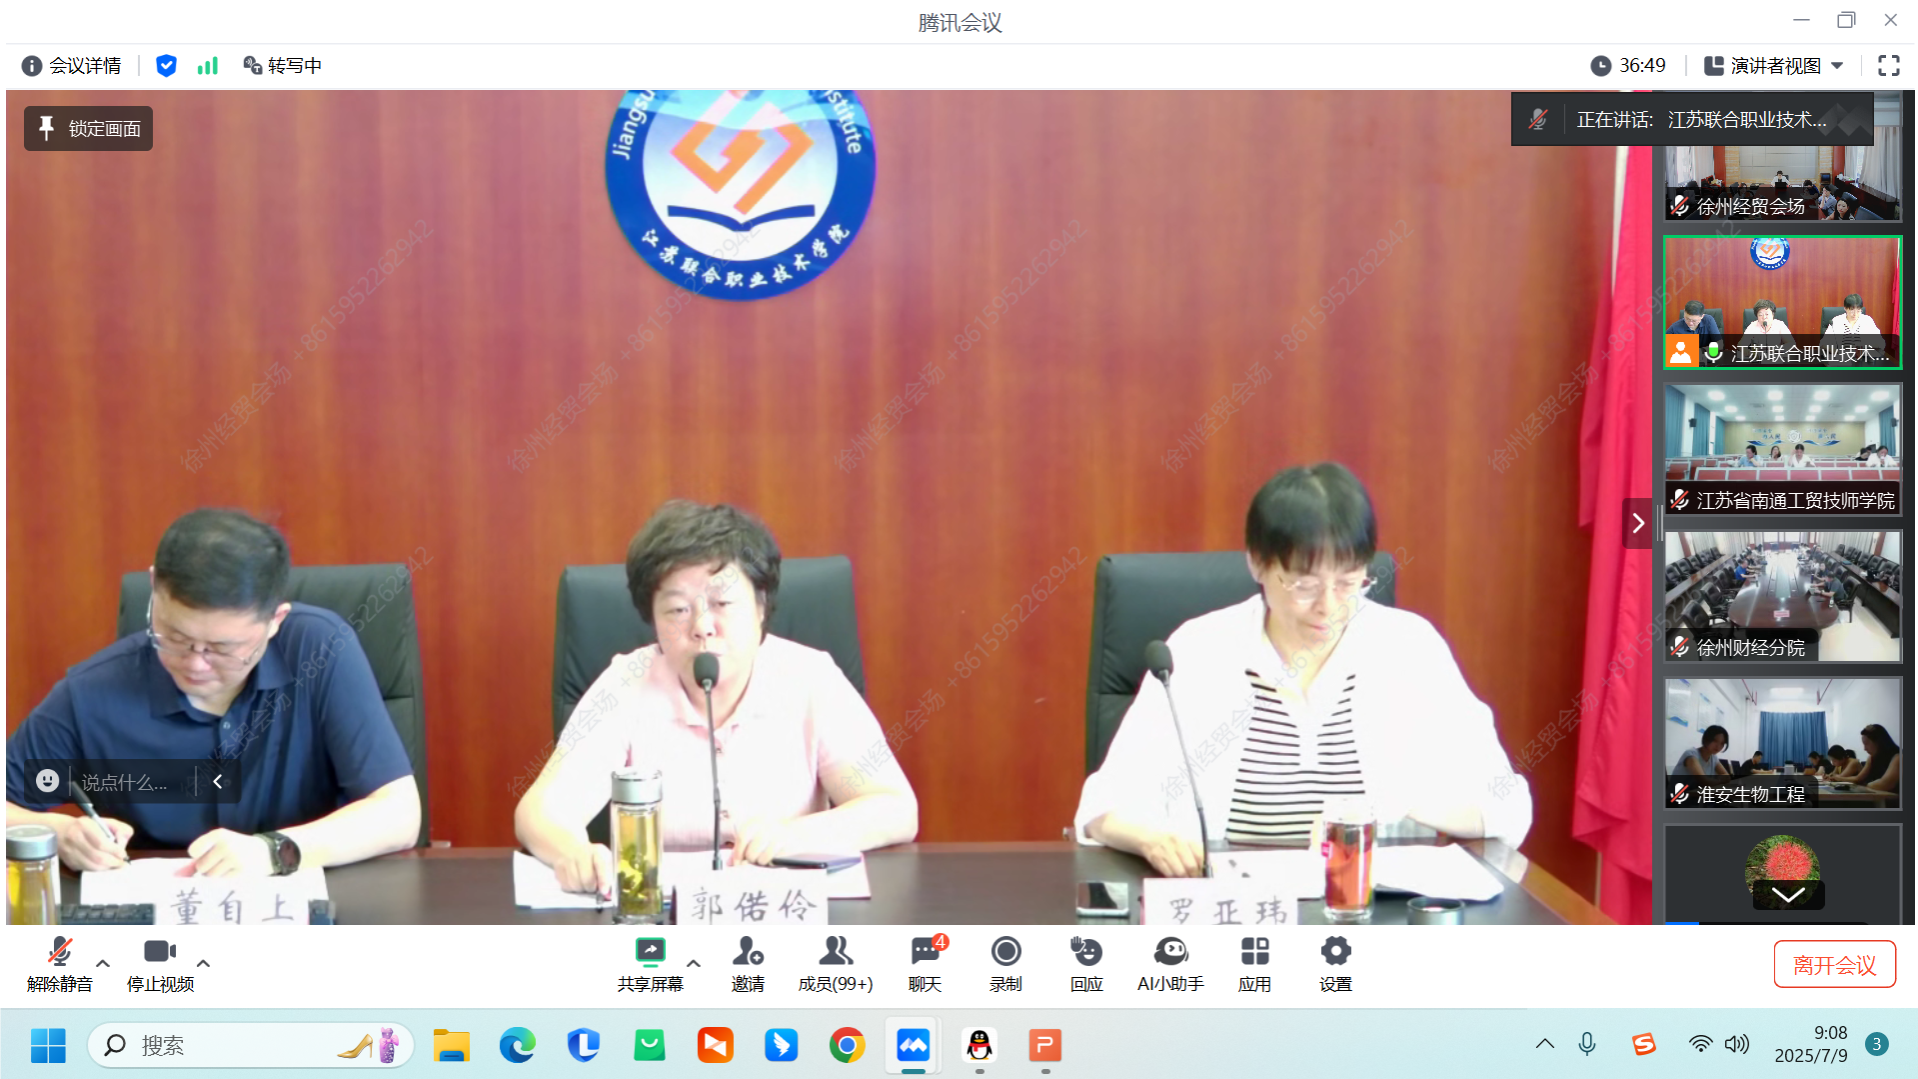The width and height of the screenshot is (1918, 1079).
Task: Collapse the participant thumbnail sidebar
Action: click(1637, 523)
